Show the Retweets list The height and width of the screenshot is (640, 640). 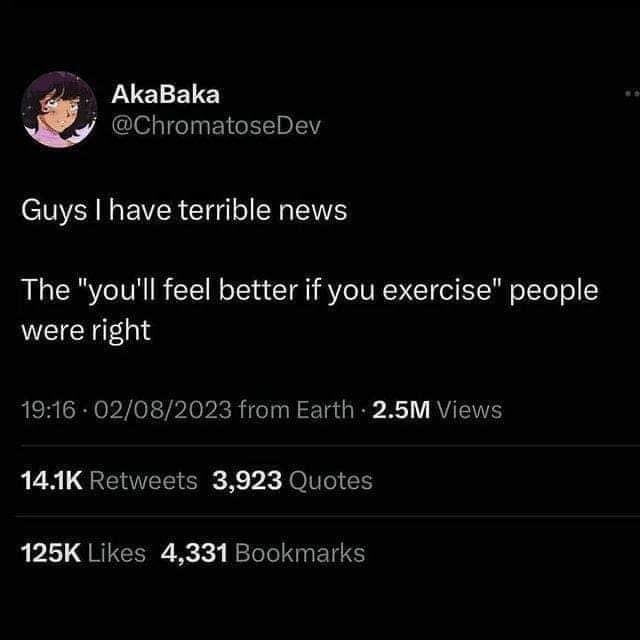coord(143,480)
